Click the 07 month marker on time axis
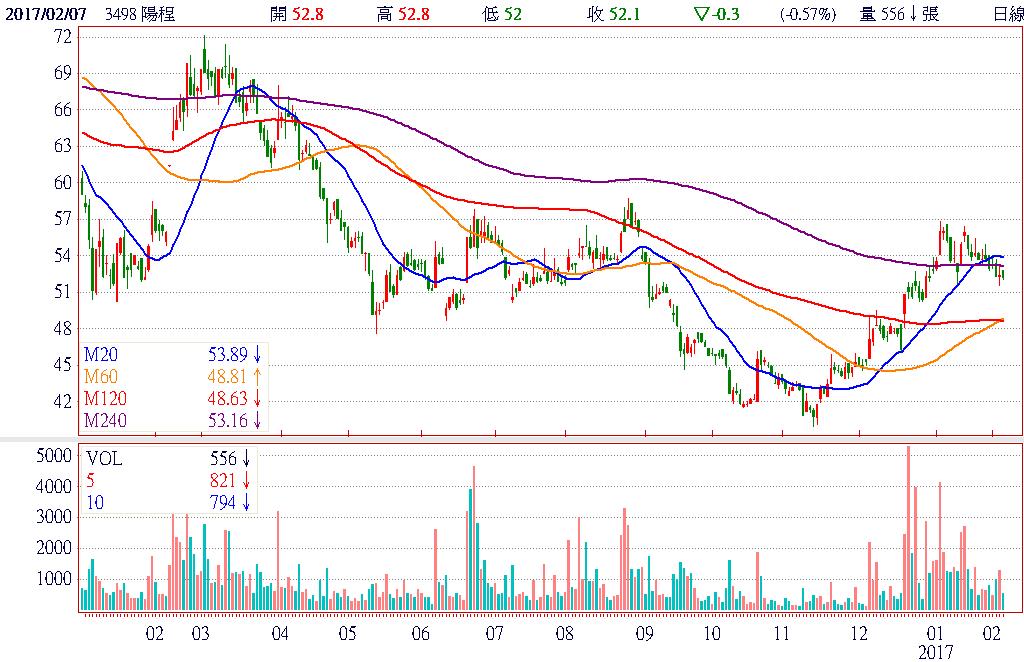Screen dimensions: 1024x662 pyautogui.click(x=493, y=634)
